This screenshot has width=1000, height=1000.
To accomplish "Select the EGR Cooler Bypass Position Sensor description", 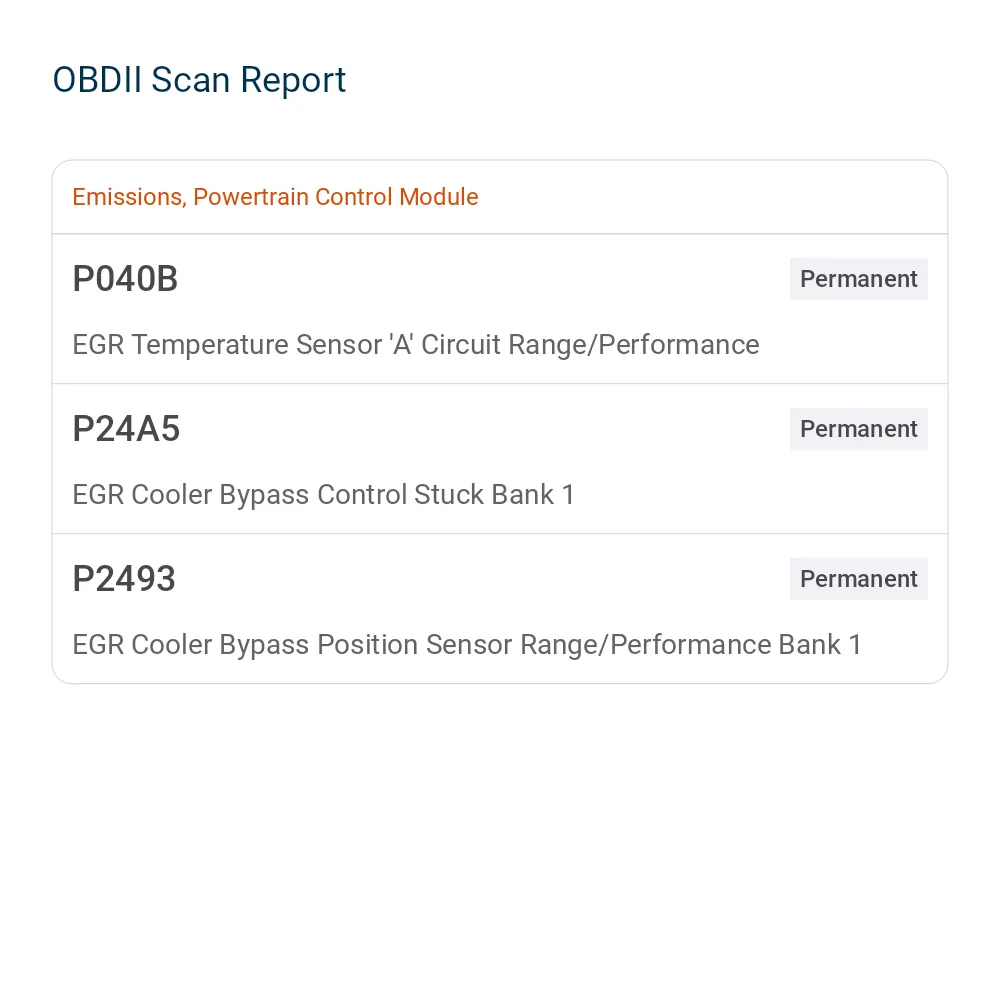I will point(467,645).
